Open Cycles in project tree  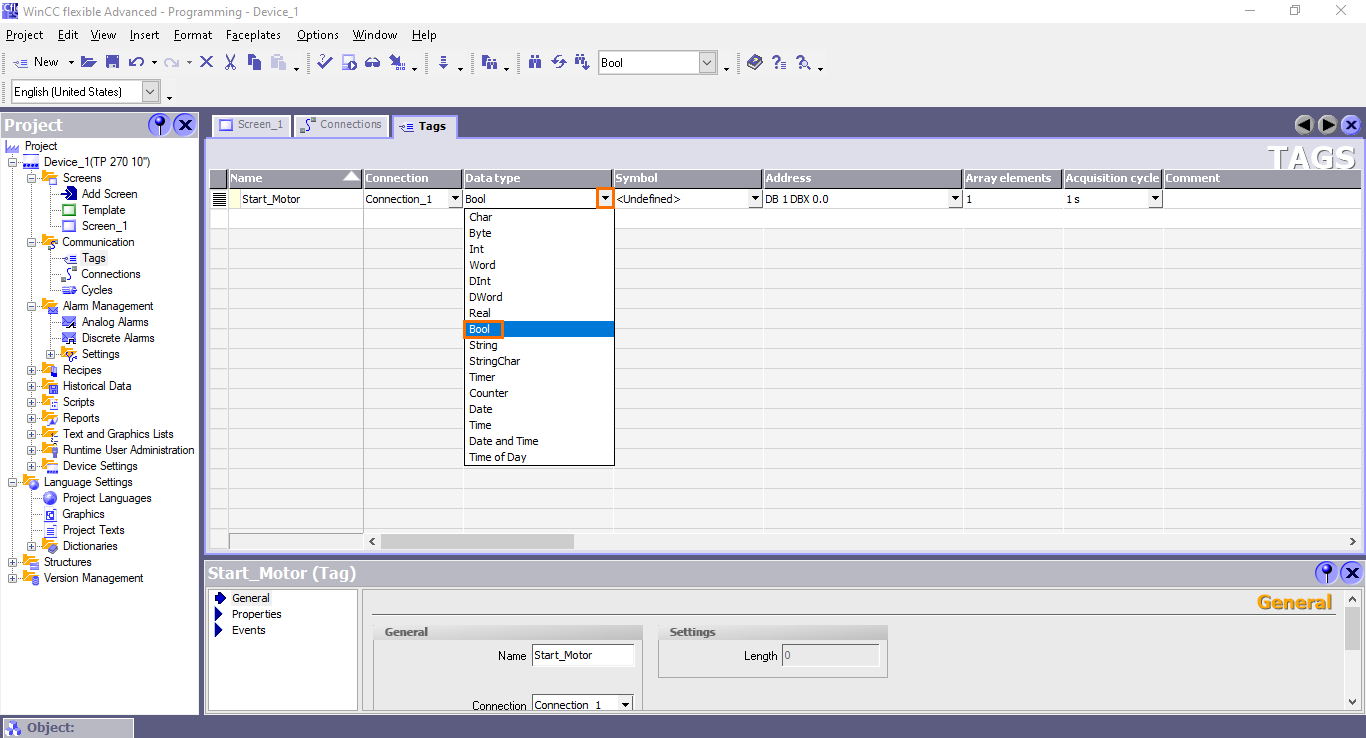[x=96, y=290]
